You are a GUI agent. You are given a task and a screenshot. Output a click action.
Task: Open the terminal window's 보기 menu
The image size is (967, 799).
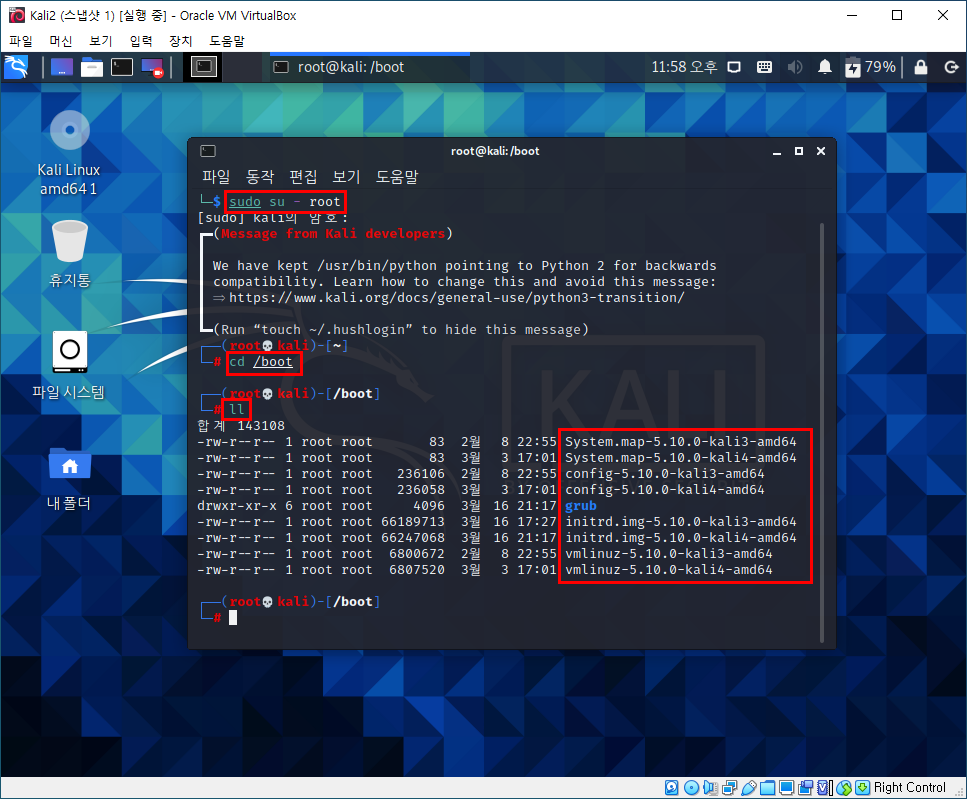(346, 176)
